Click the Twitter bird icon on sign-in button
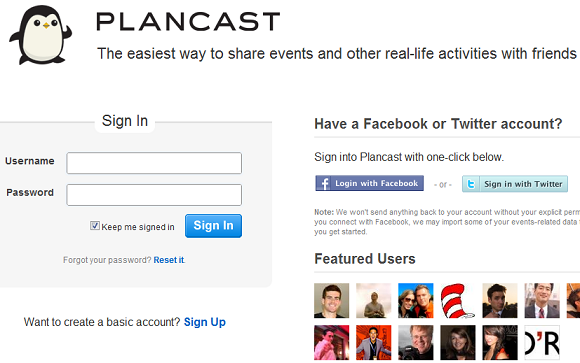Viewport: 580px width, 363px height. (471, 184)
